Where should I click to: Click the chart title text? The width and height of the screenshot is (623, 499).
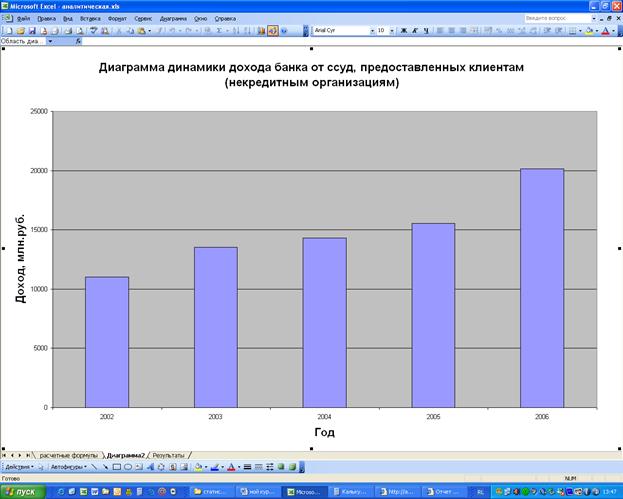[312, 75]
